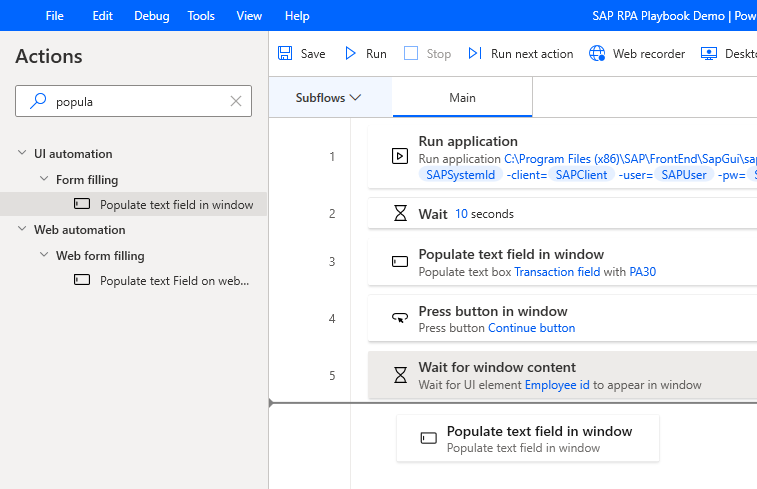Open the Edit menu
This screenshot has height=489, width=757.
point(102,16)
